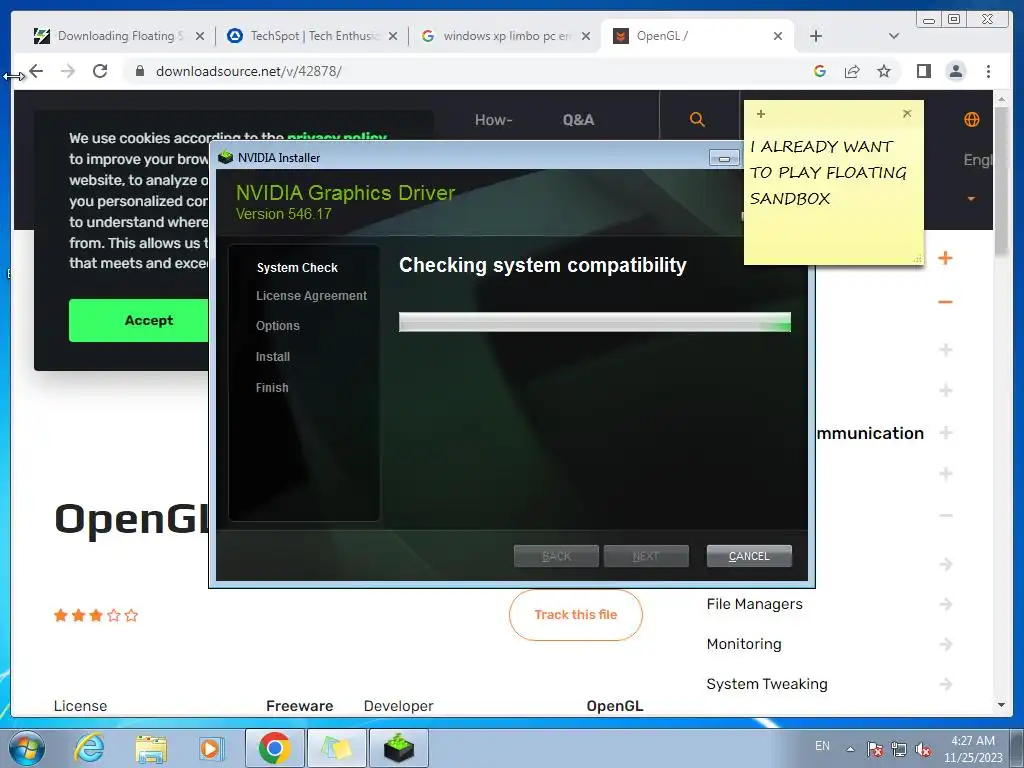1024x768 pixels.
Task: Click the padlock site info icon
Action: coord(139,71)
